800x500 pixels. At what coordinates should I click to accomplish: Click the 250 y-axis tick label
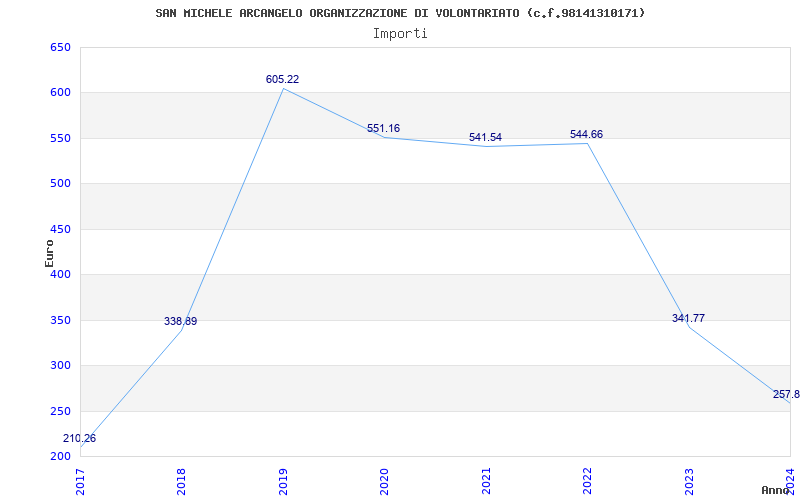(x=60, y=411)
